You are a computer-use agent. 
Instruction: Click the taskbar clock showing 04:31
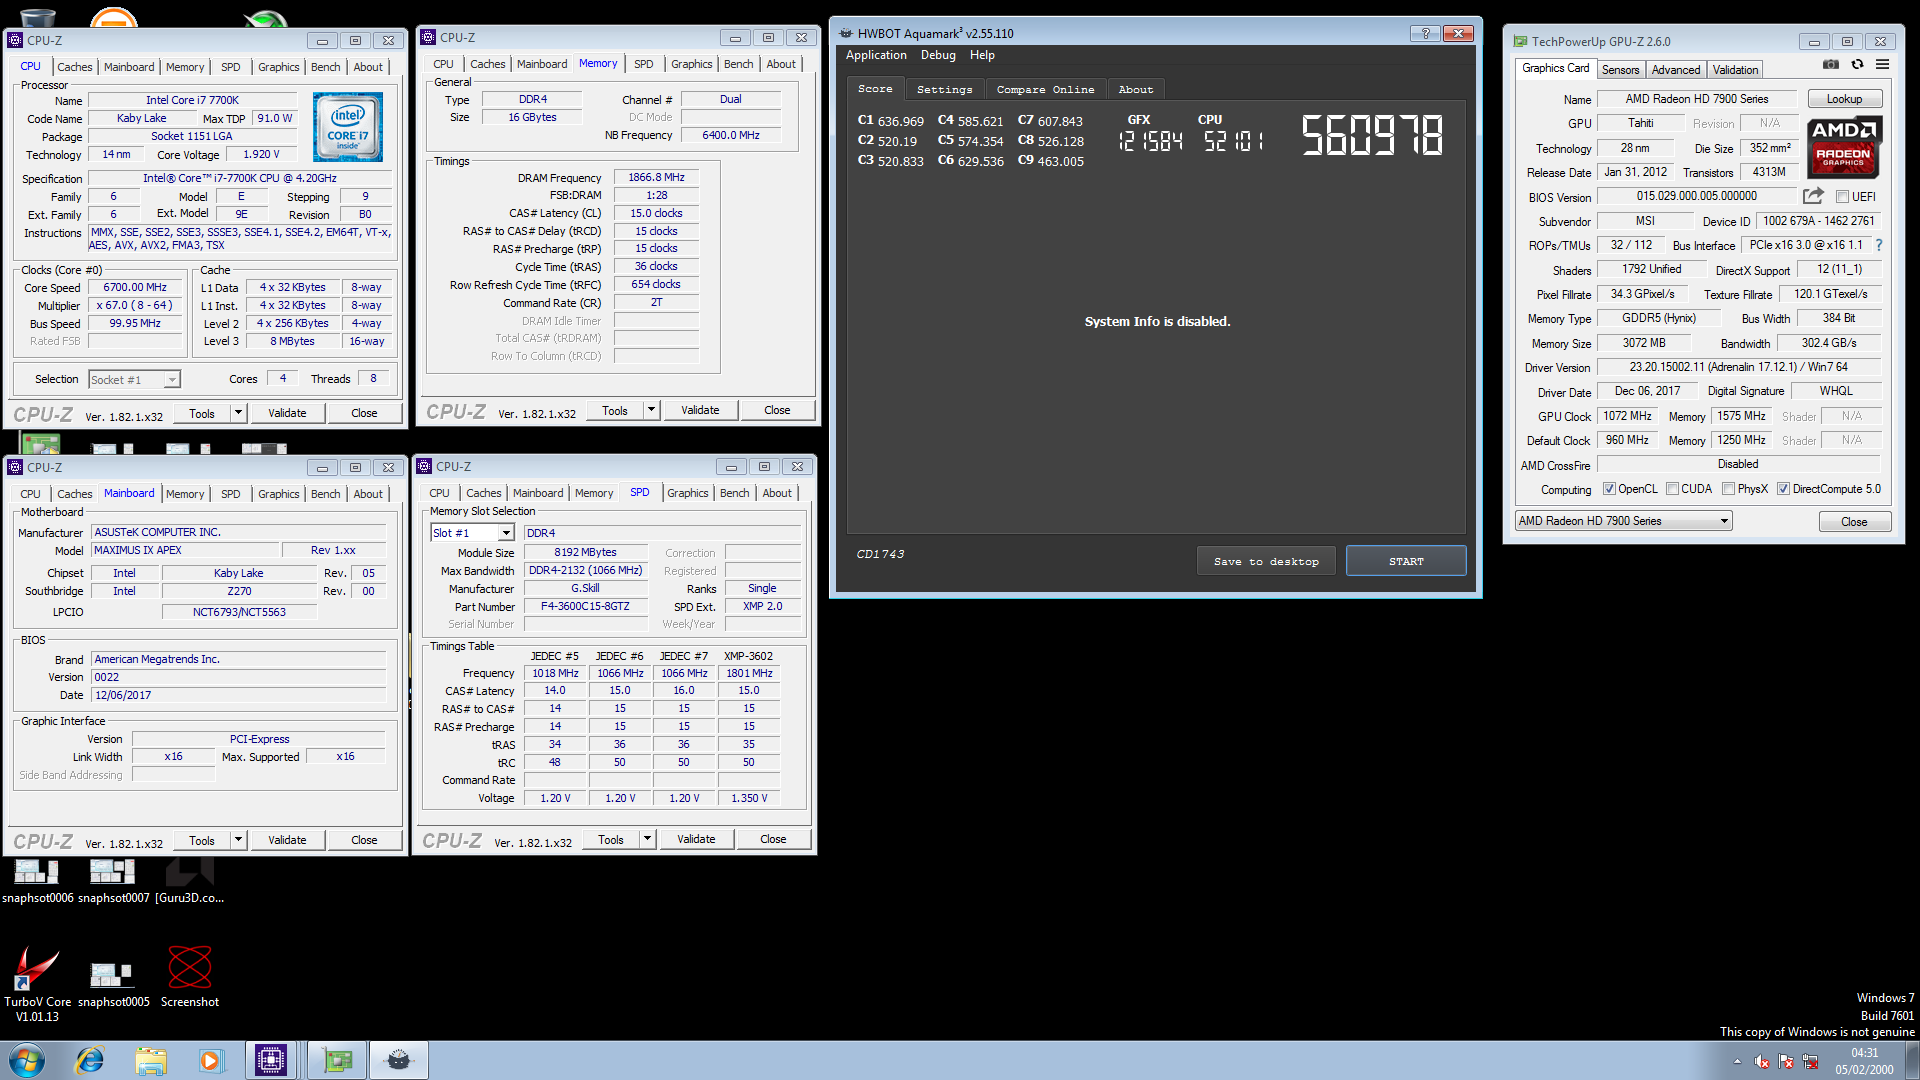click(x=1864, y=1061)
